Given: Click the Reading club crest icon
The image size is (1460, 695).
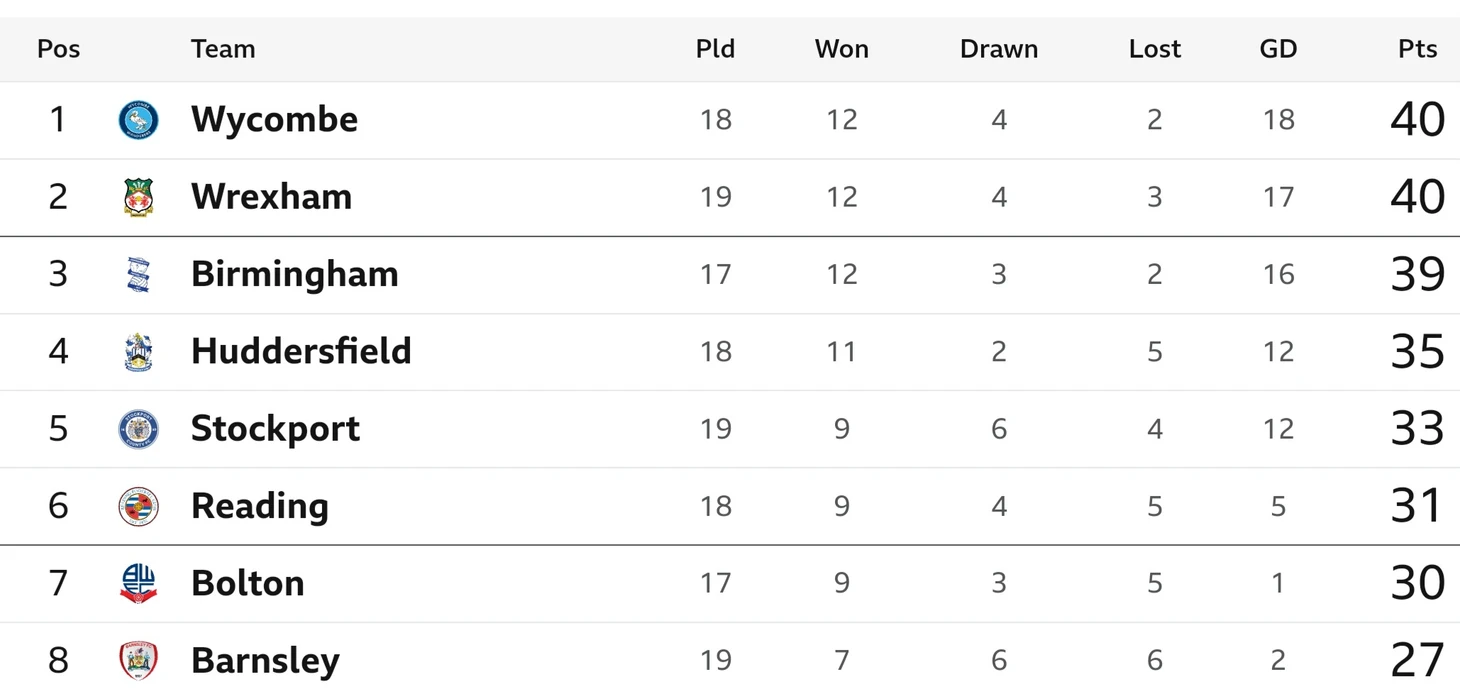Looking at the screenshot, I should click(138, 506).
